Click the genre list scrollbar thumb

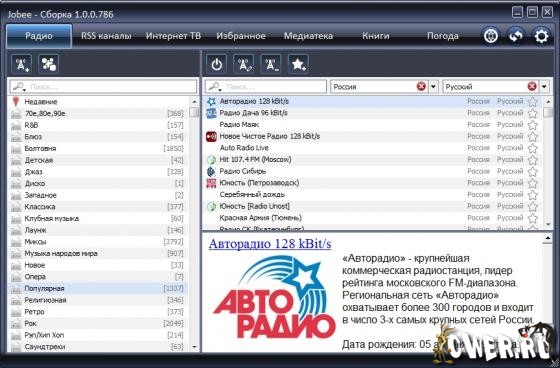pyautogui.click(x=194, y=113)
